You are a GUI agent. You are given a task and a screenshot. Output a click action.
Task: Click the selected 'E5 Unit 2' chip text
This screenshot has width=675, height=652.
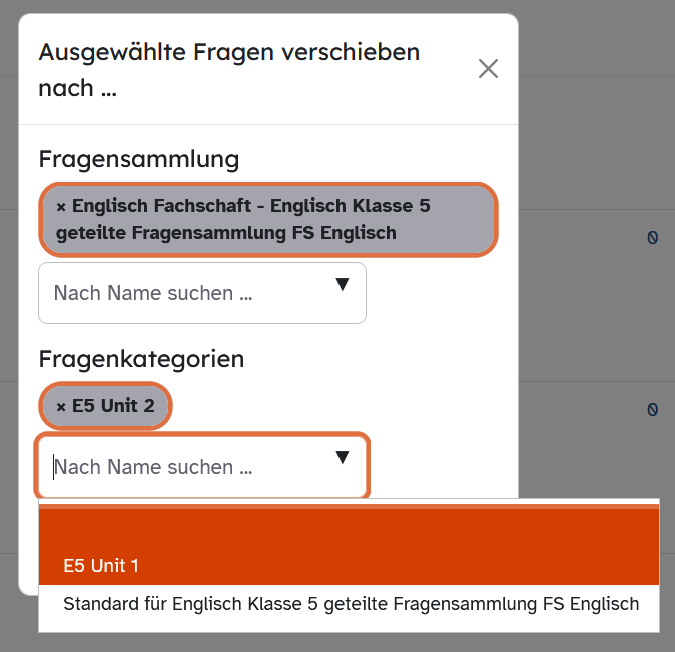pos(113,406)
